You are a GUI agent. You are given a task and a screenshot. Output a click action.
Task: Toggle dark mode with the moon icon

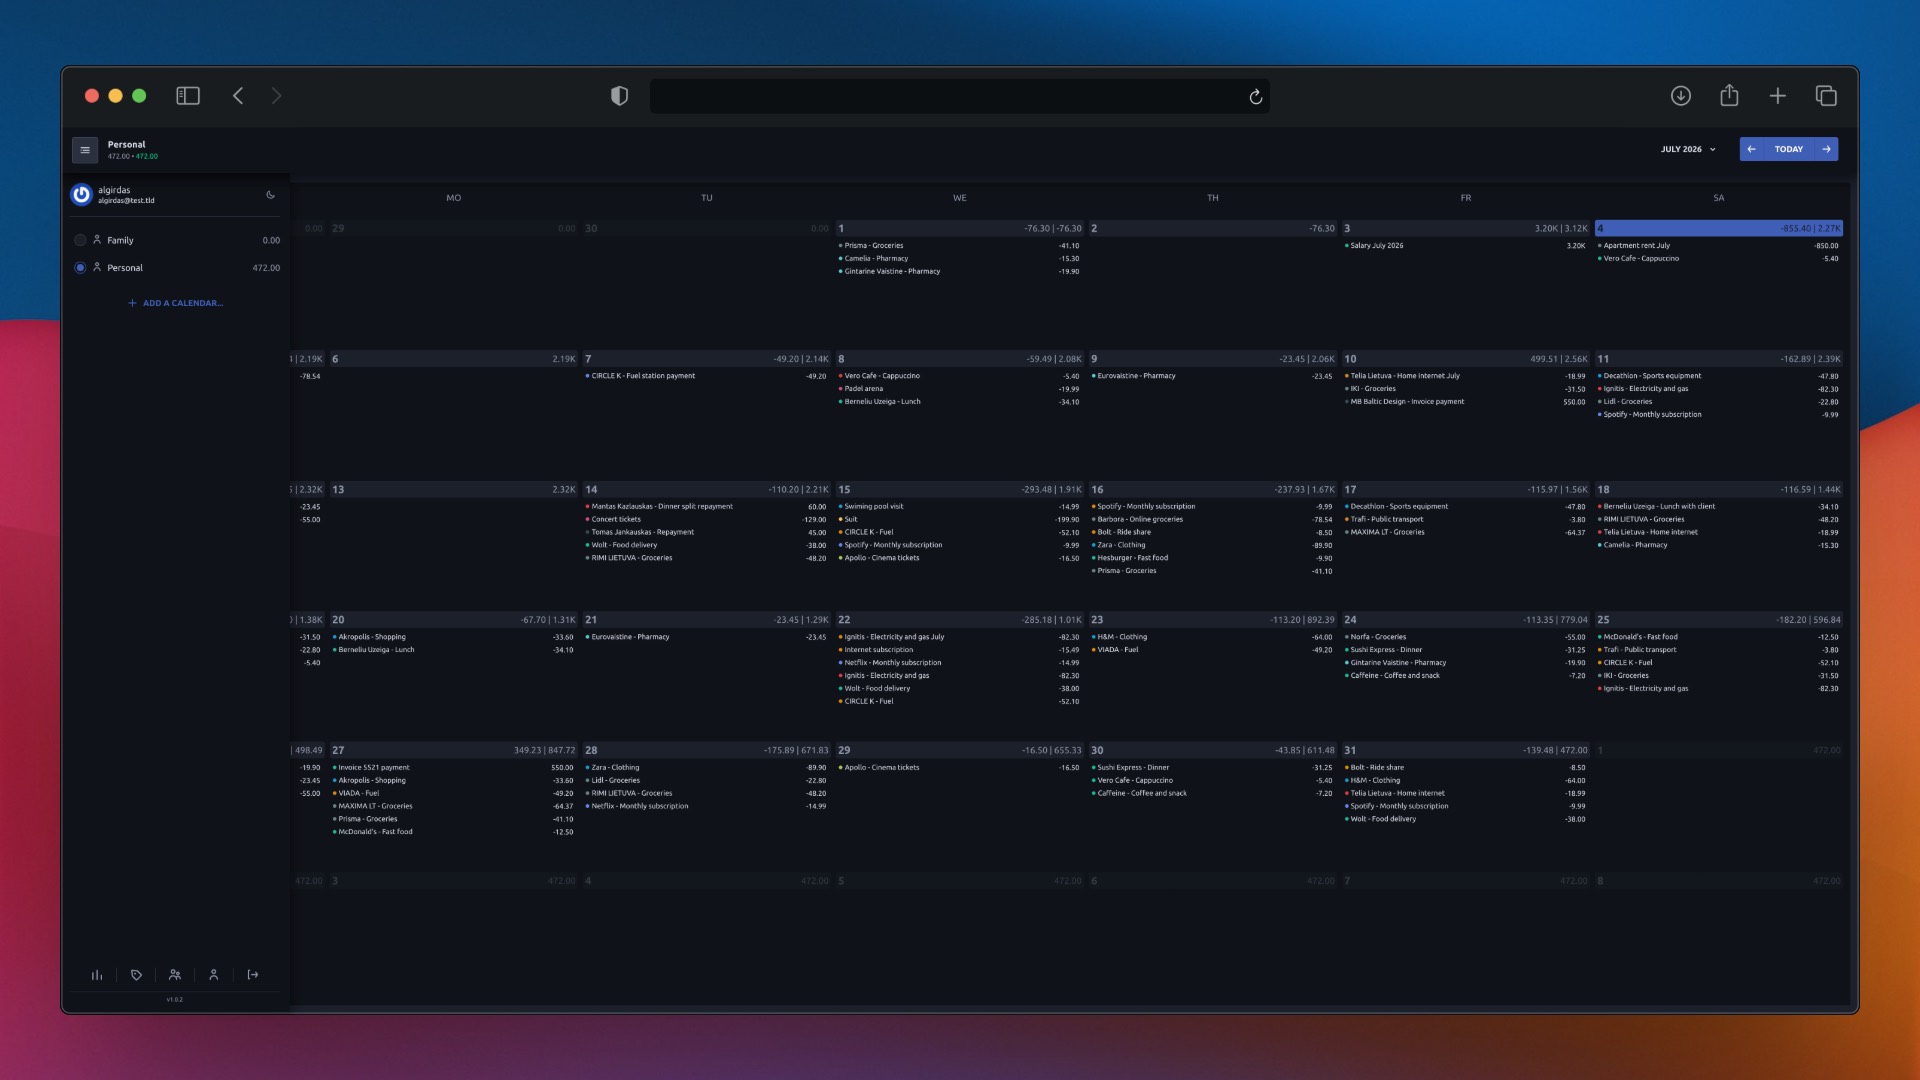click(270, 195)
